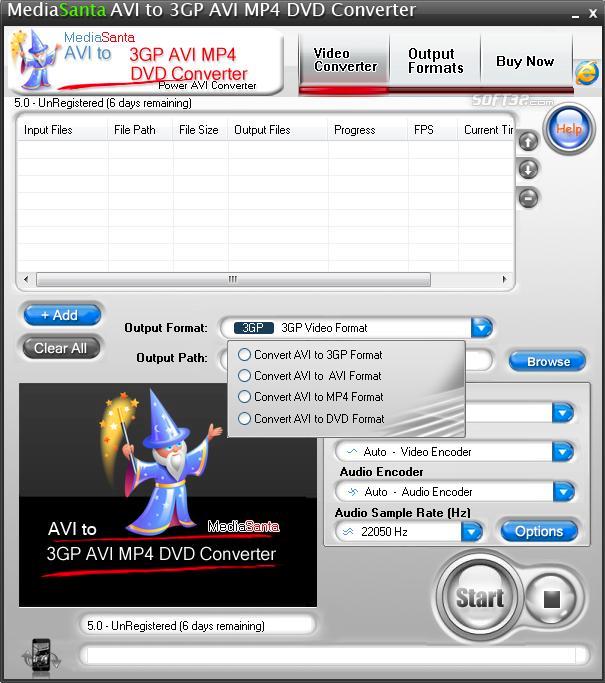This screenshot has width=605, height=683.
Task: Open the Buy Now tab
Action: tap(525, 61)
